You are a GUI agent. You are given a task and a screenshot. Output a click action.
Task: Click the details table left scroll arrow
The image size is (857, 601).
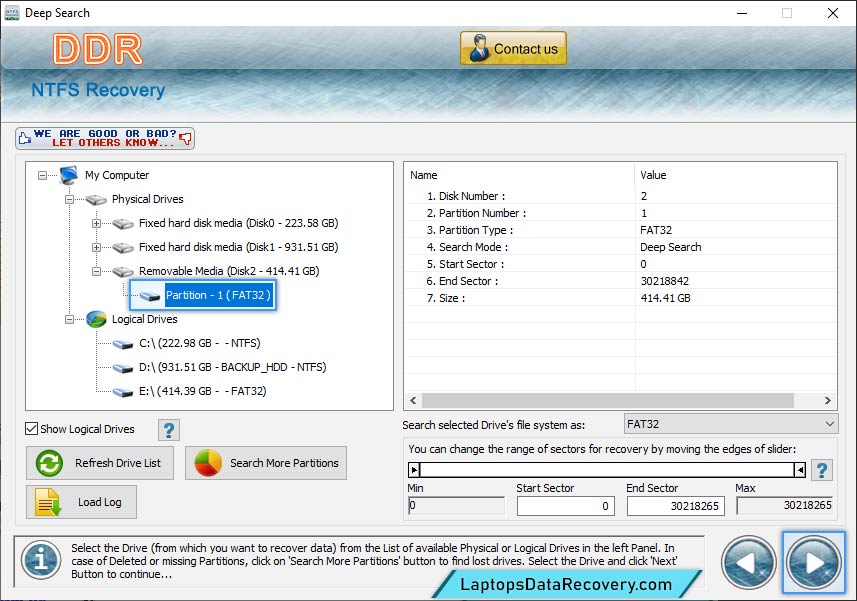(x=413, y=400)
